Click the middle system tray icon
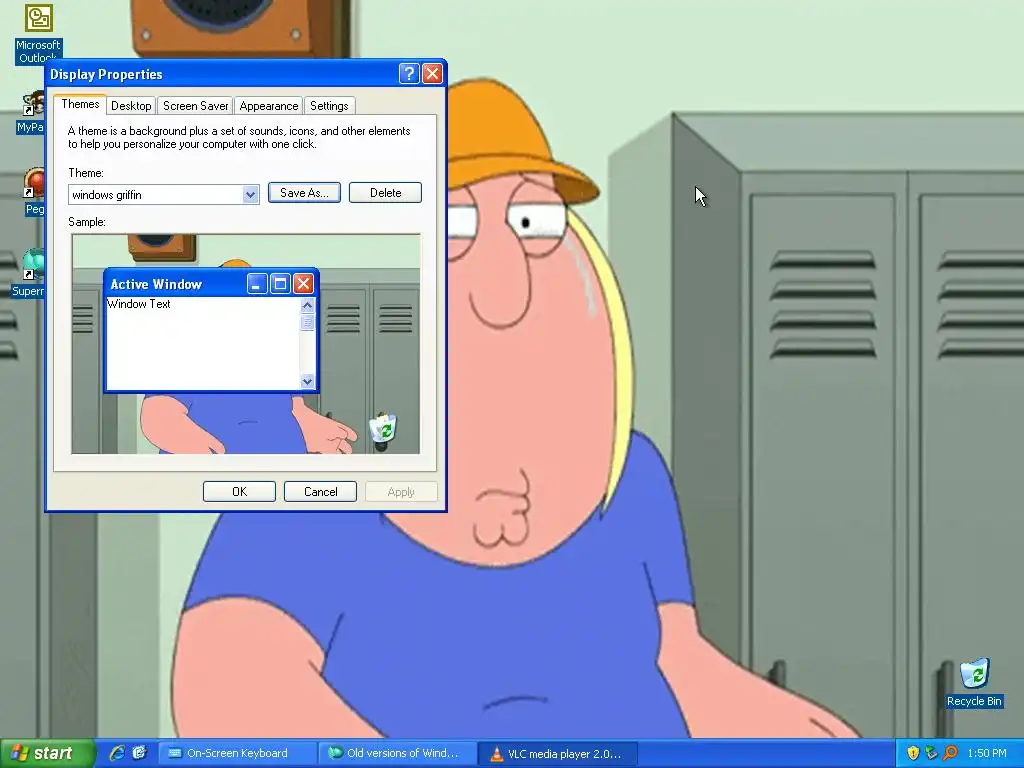Screen dimensions: 1024x768 click(931, 753)
